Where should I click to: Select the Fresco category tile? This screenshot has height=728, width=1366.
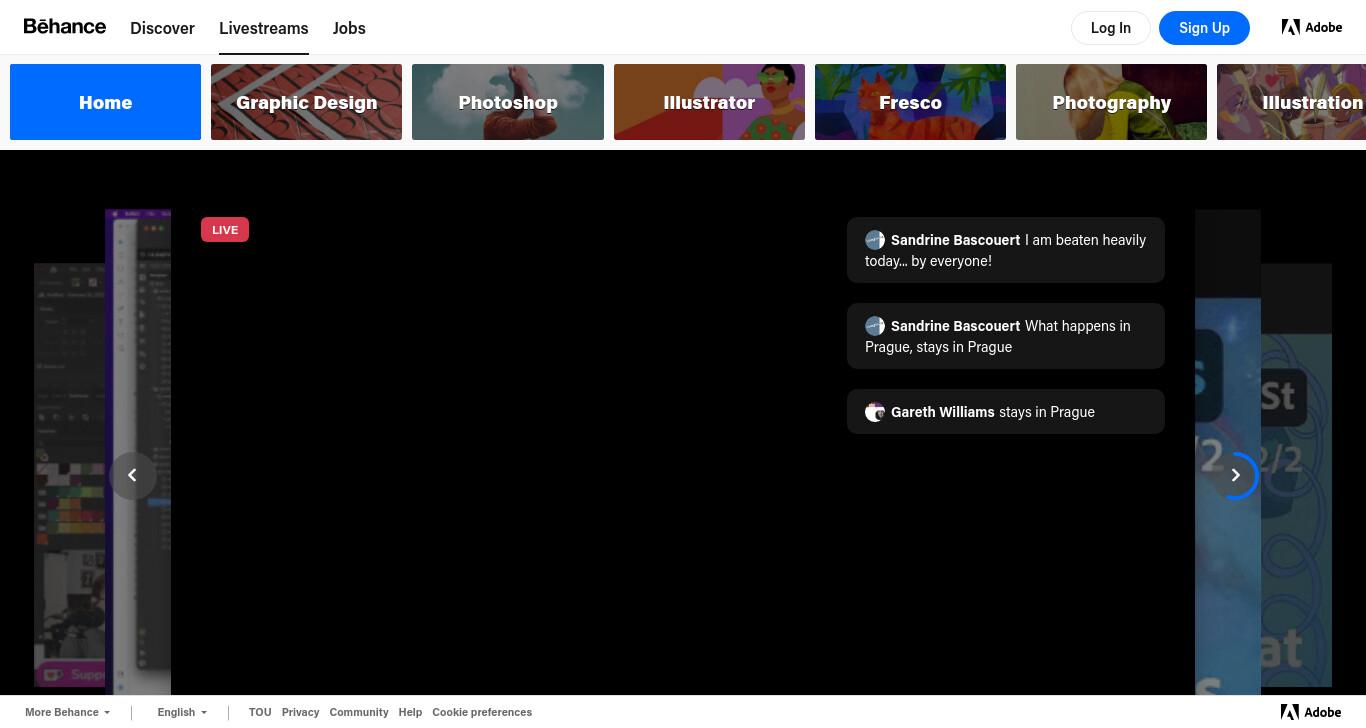[910, 102]
